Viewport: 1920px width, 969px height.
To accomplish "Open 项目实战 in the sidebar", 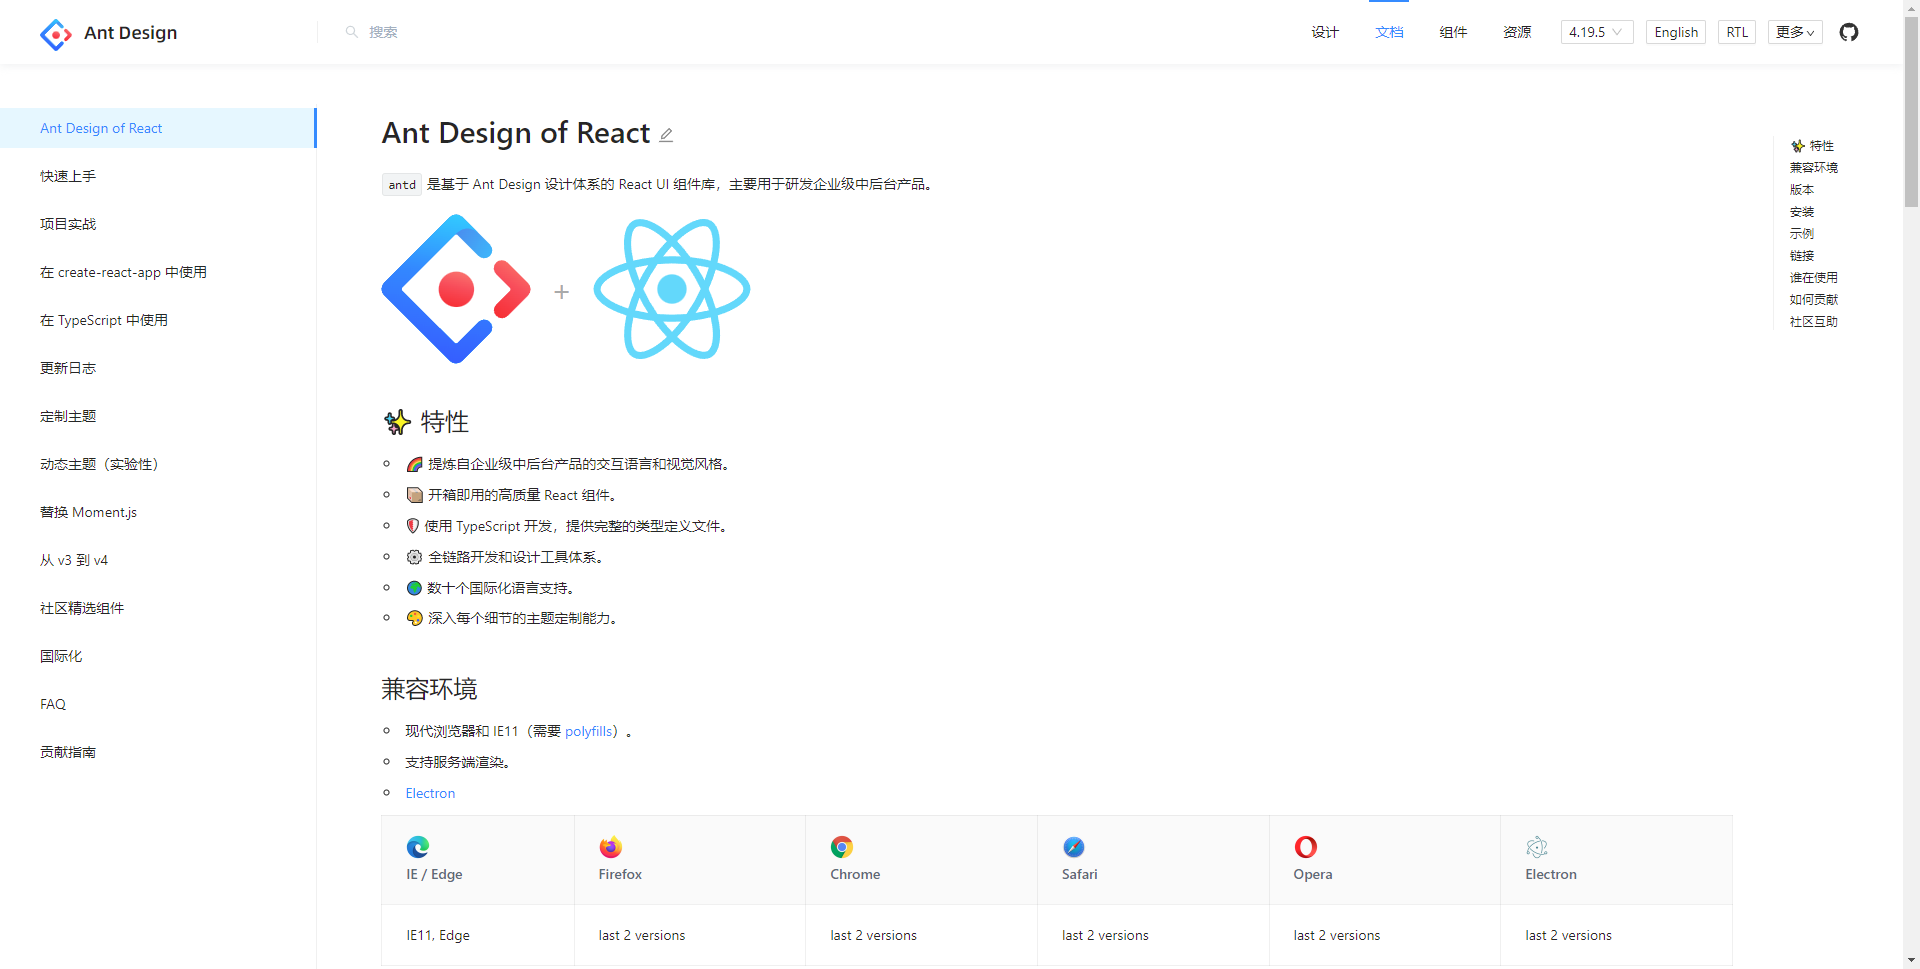I will pos(158,224).
